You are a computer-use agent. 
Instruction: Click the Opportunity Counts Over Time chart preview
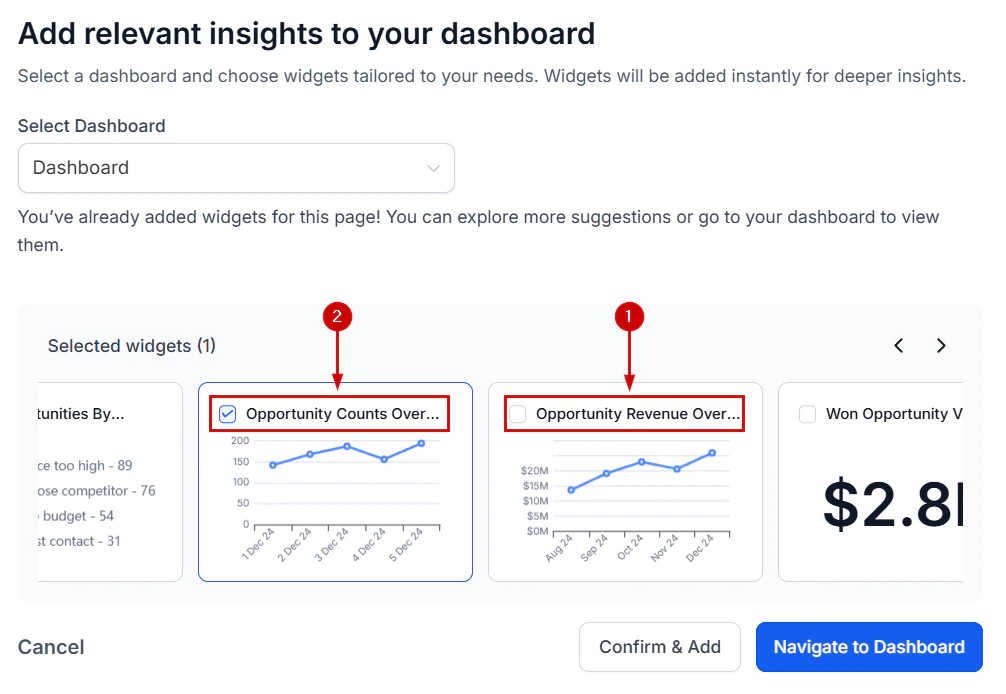pyautogui.click(x=335, y=490)
